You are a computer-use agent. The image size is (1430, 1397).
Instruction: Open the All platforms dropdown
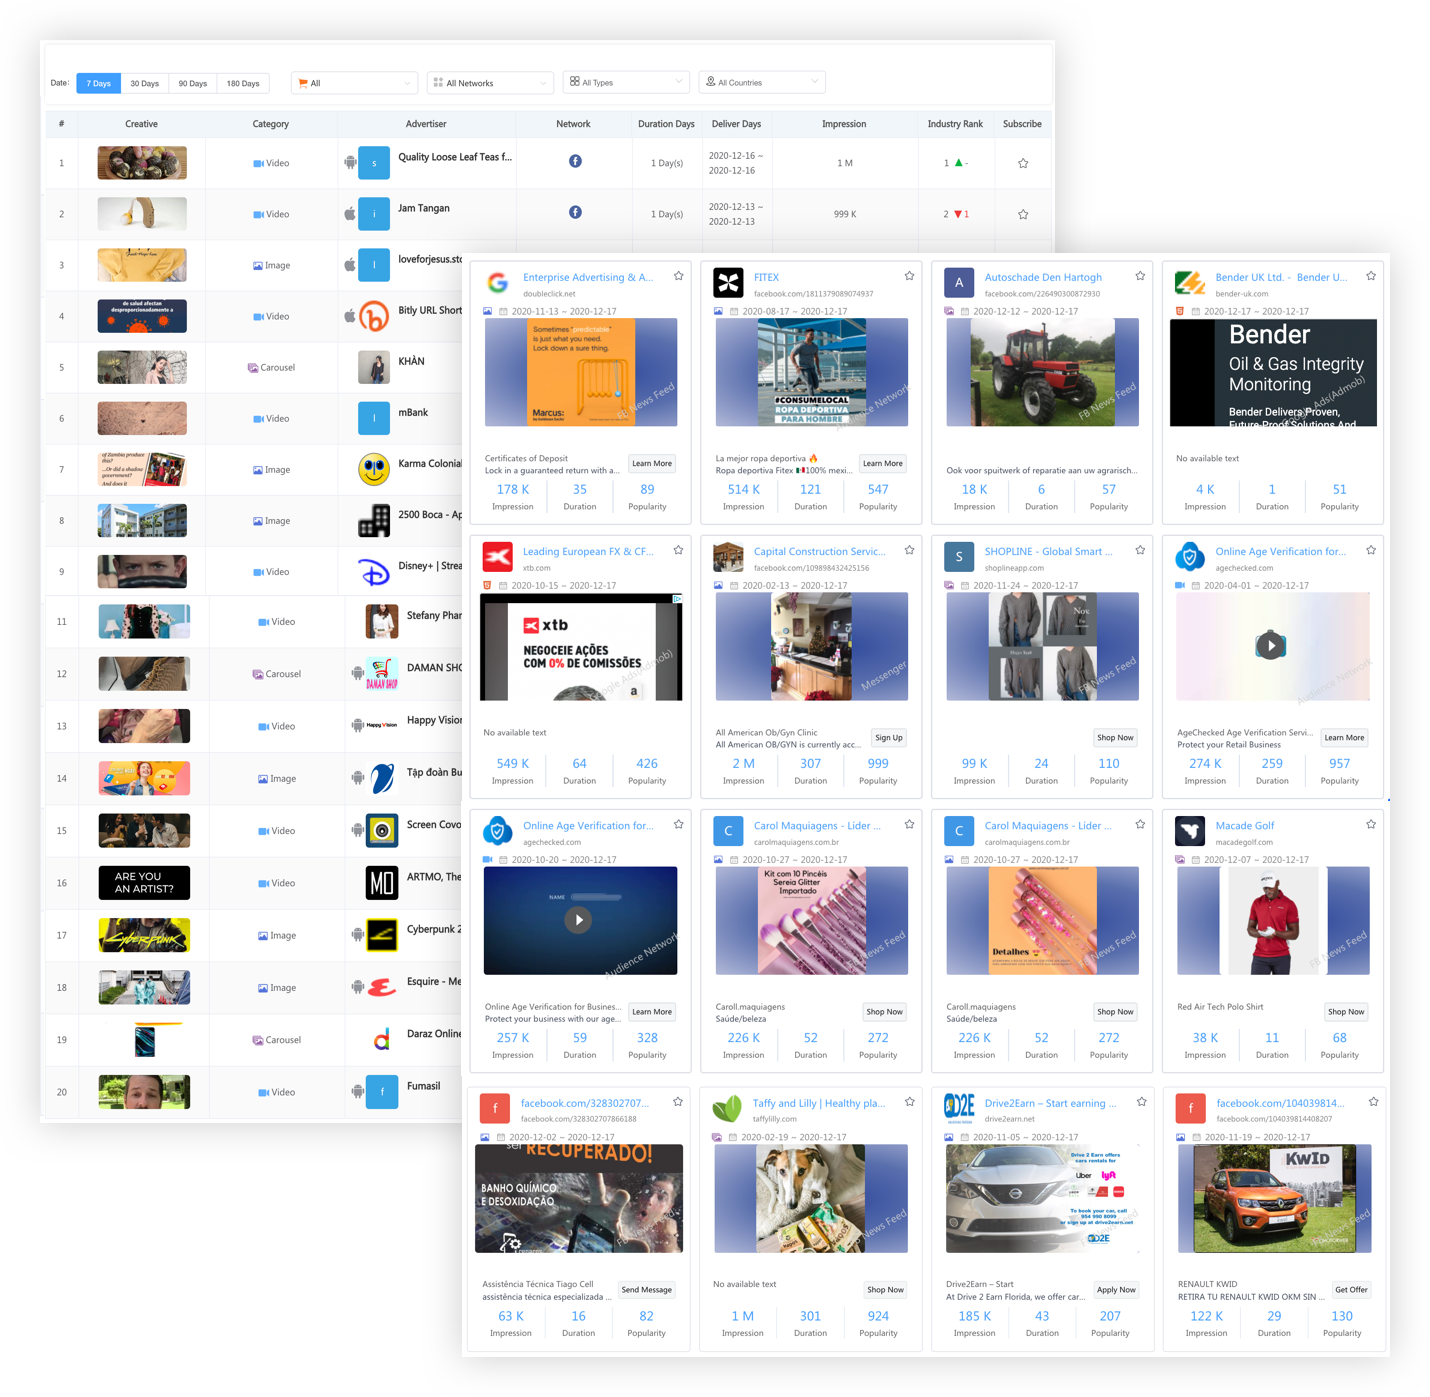pyautogui.click(x=354, y=83)
